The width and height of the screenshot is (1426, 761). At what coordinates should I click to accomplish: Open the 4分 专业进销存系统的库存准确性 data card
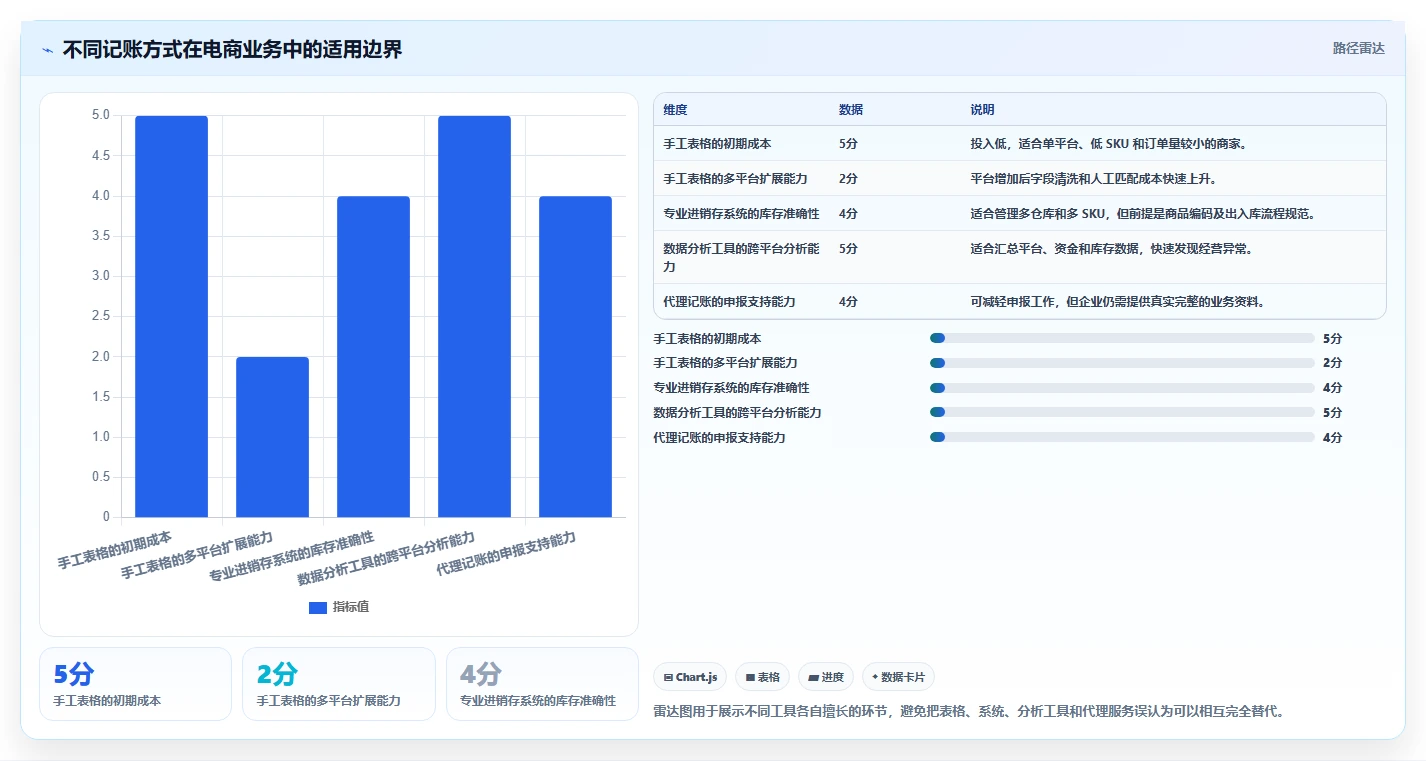542,684
